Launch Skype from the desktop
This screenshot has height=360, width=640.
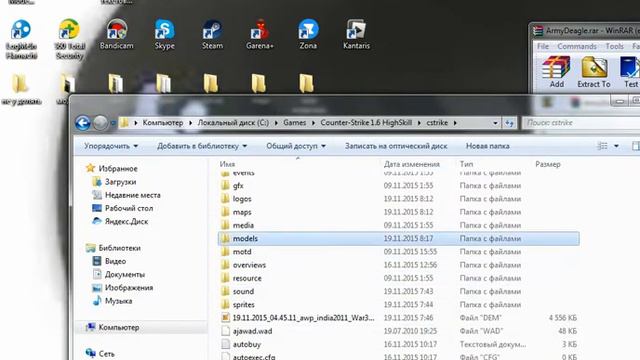[x=164, y=35]
